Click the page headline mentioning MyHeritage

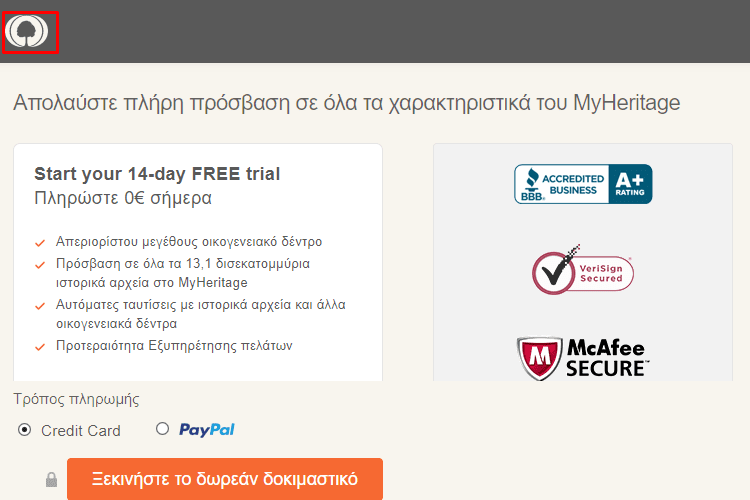(x=346, y=103)
